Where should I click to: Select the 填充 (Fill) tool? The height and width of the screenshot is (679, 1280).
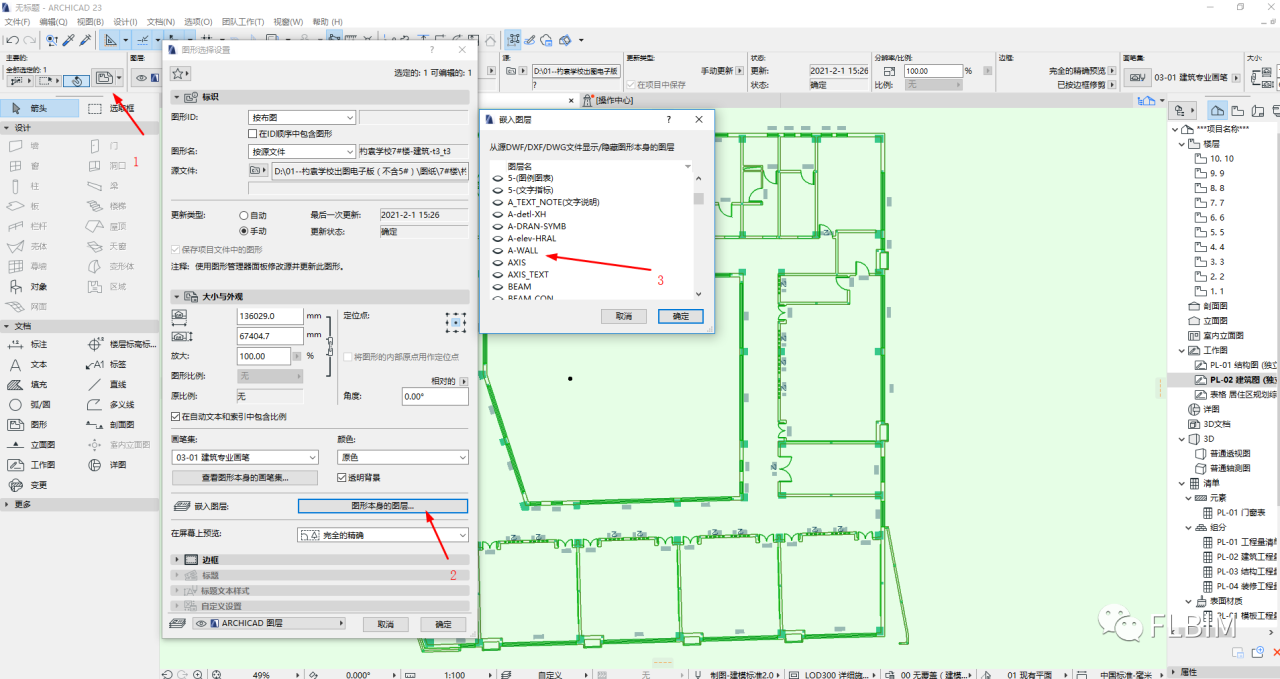point(30,384)
